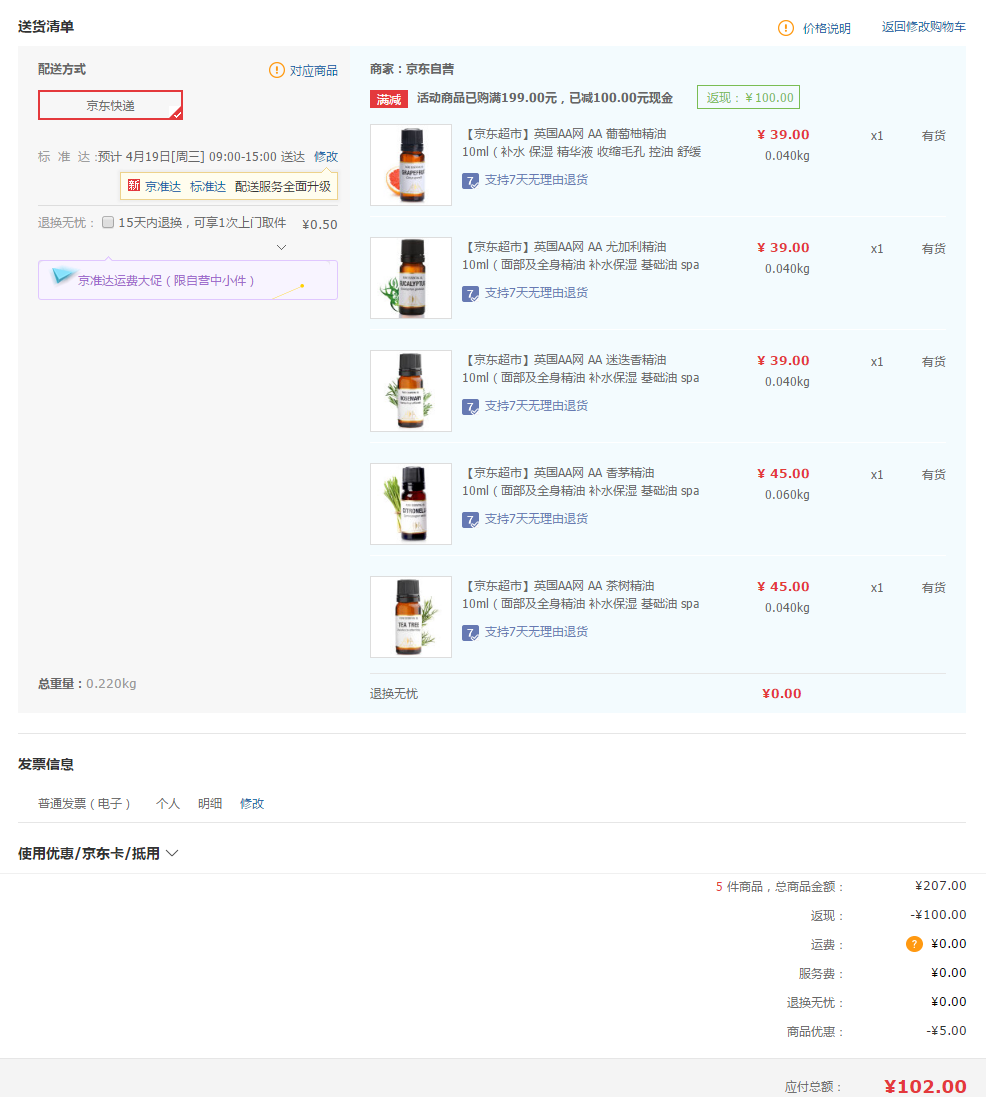The width and height of the screenshot is (986, 1097).
Task: Click the 7-day return badge on 葡萄柚精油
Action: point(470,180)
